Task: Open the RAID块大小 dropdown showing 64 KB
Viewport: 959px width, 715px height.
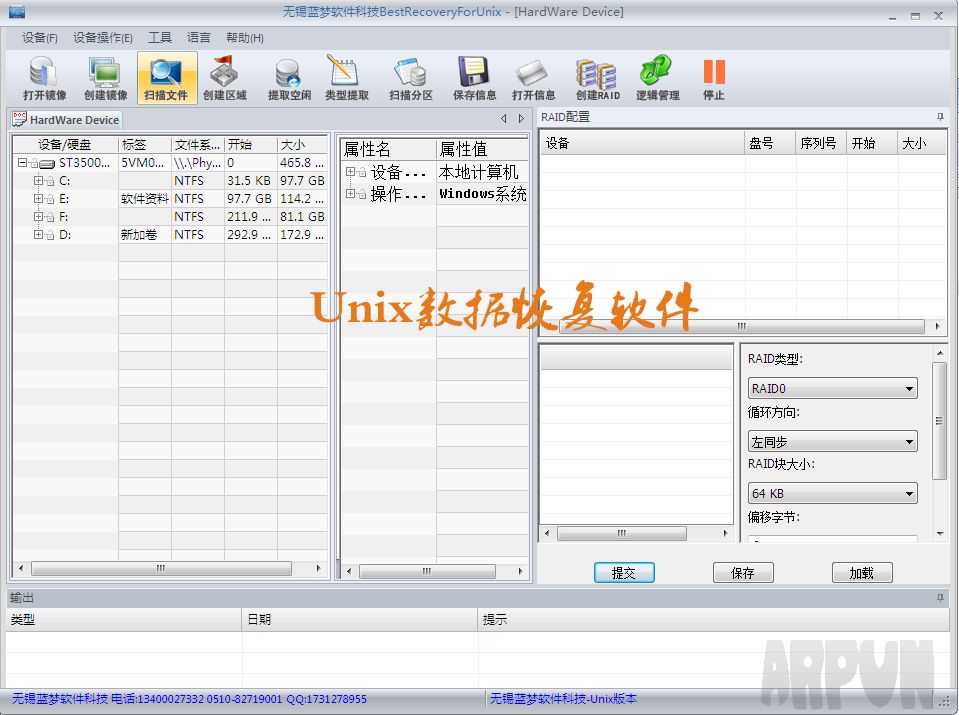Action: click(832, 493)
